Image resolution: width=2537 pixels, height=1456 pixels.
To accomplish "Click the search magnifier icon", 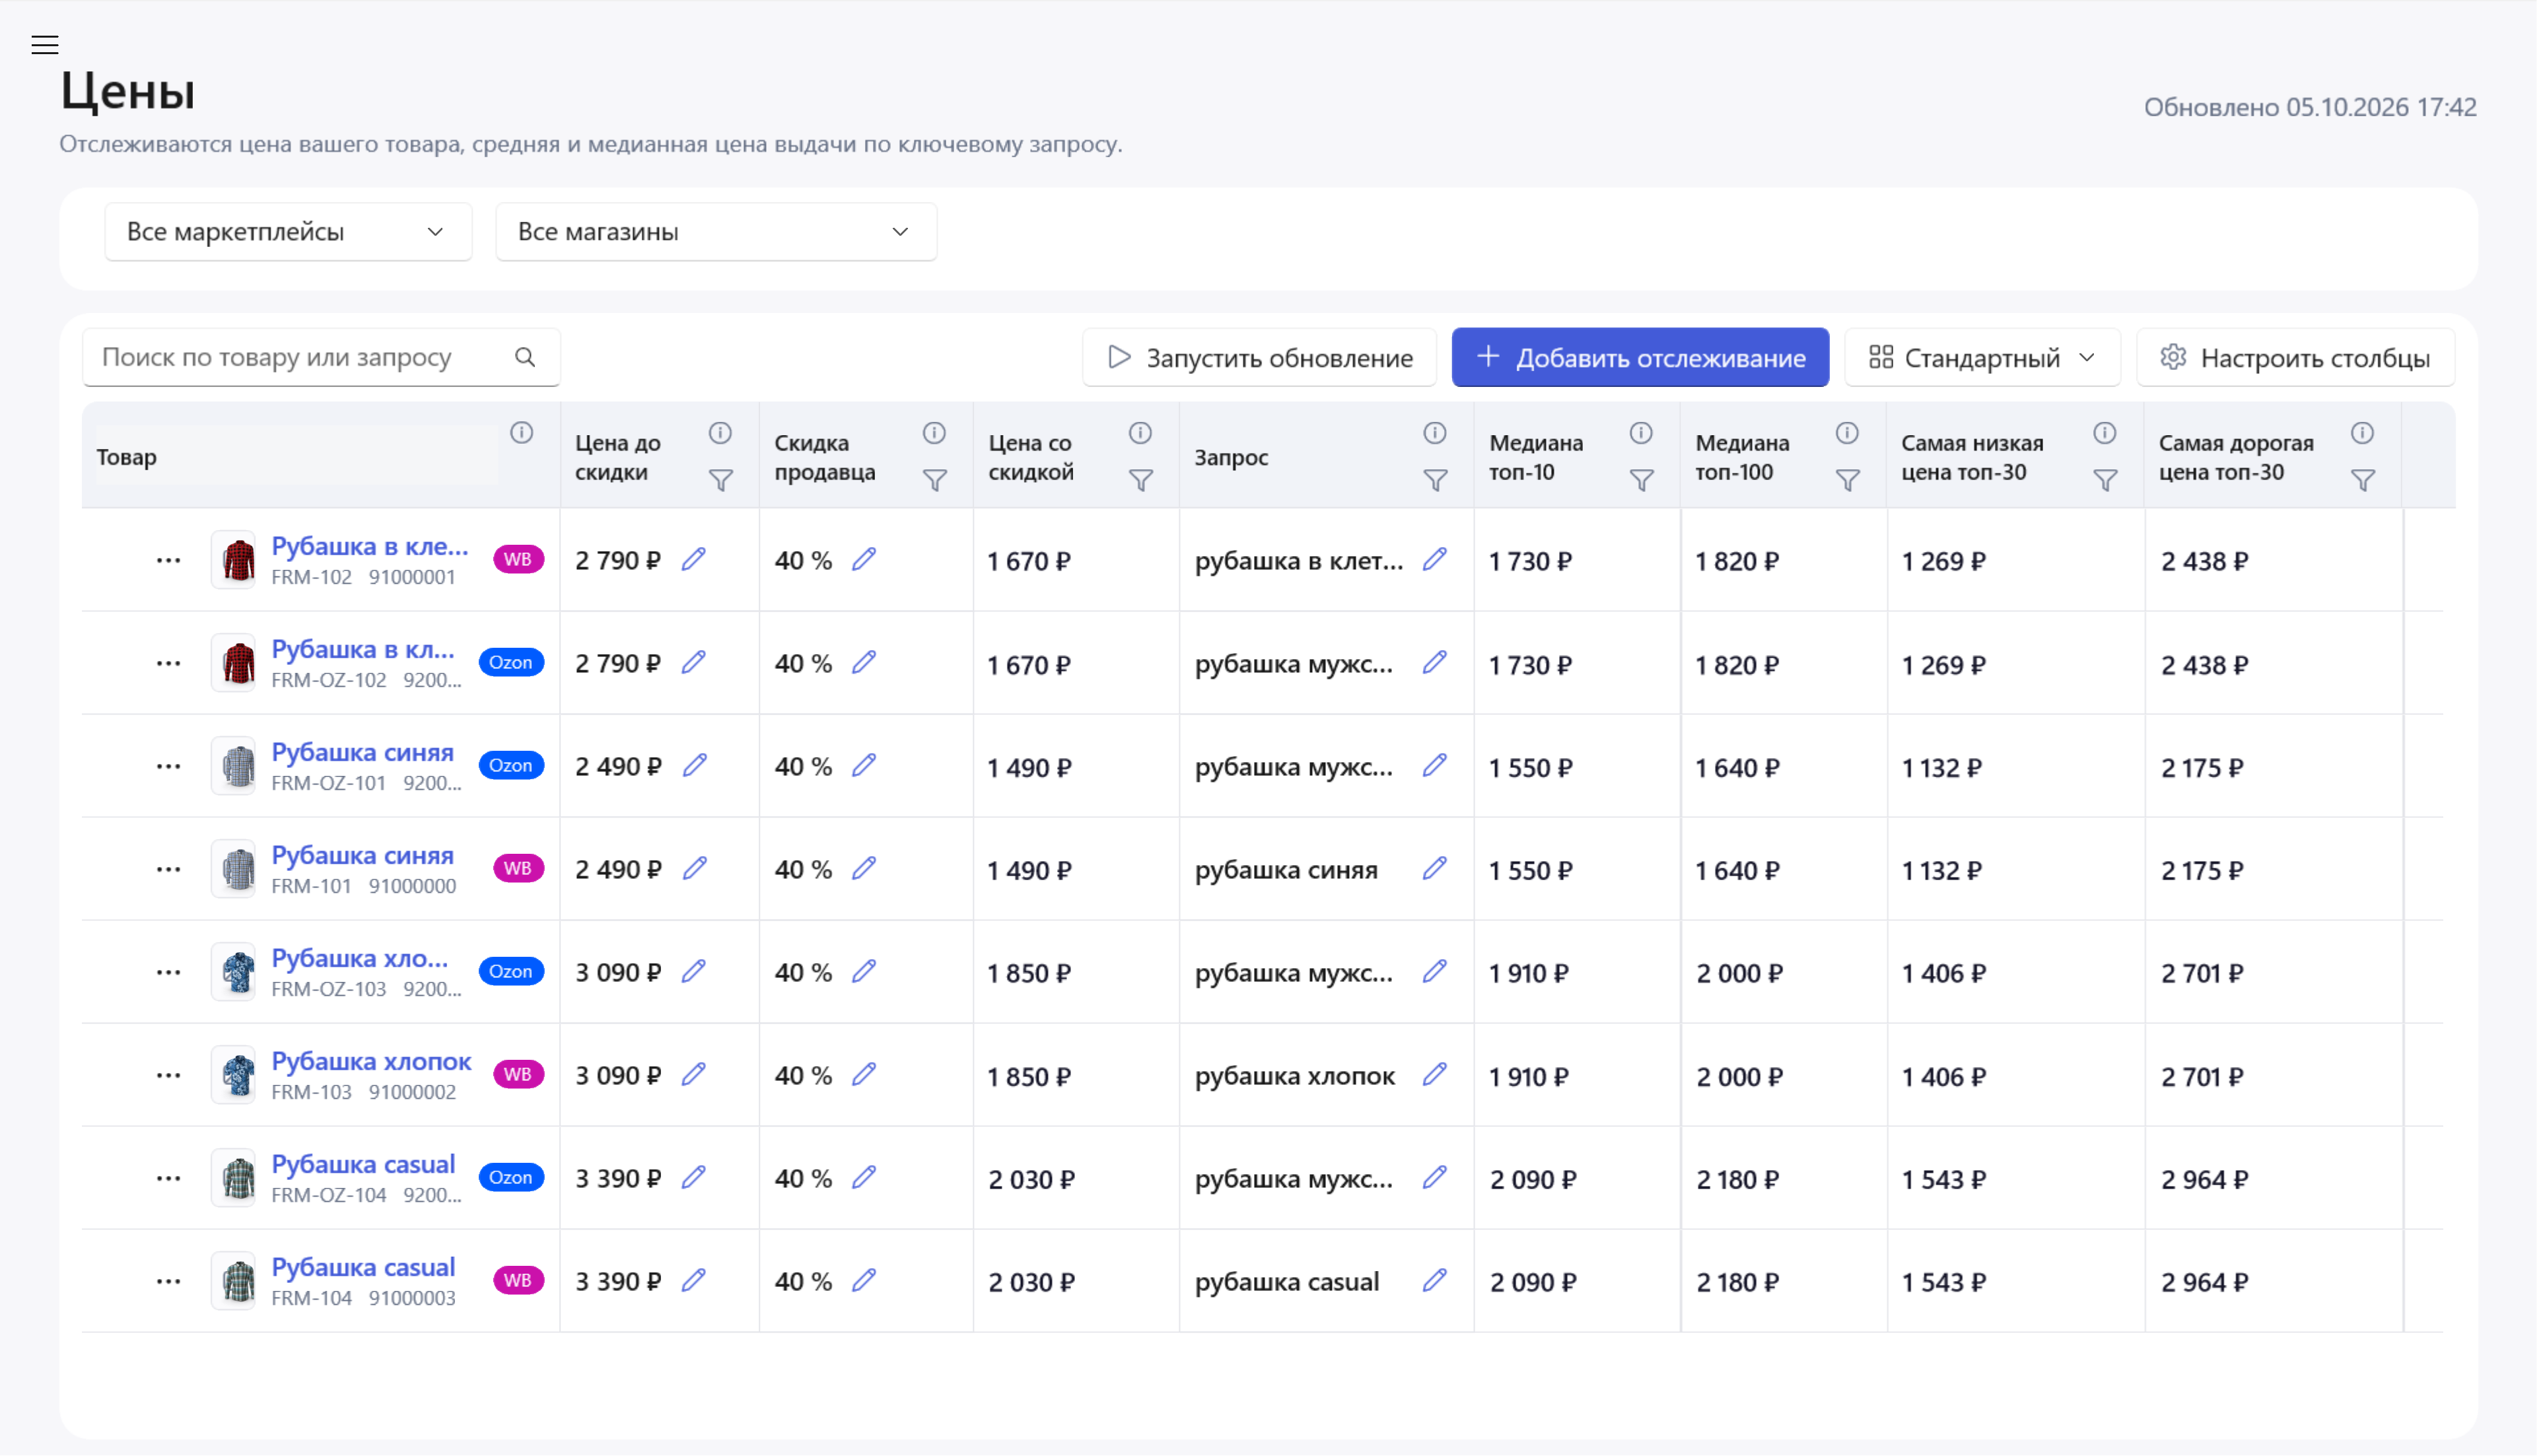I will 525,357.
